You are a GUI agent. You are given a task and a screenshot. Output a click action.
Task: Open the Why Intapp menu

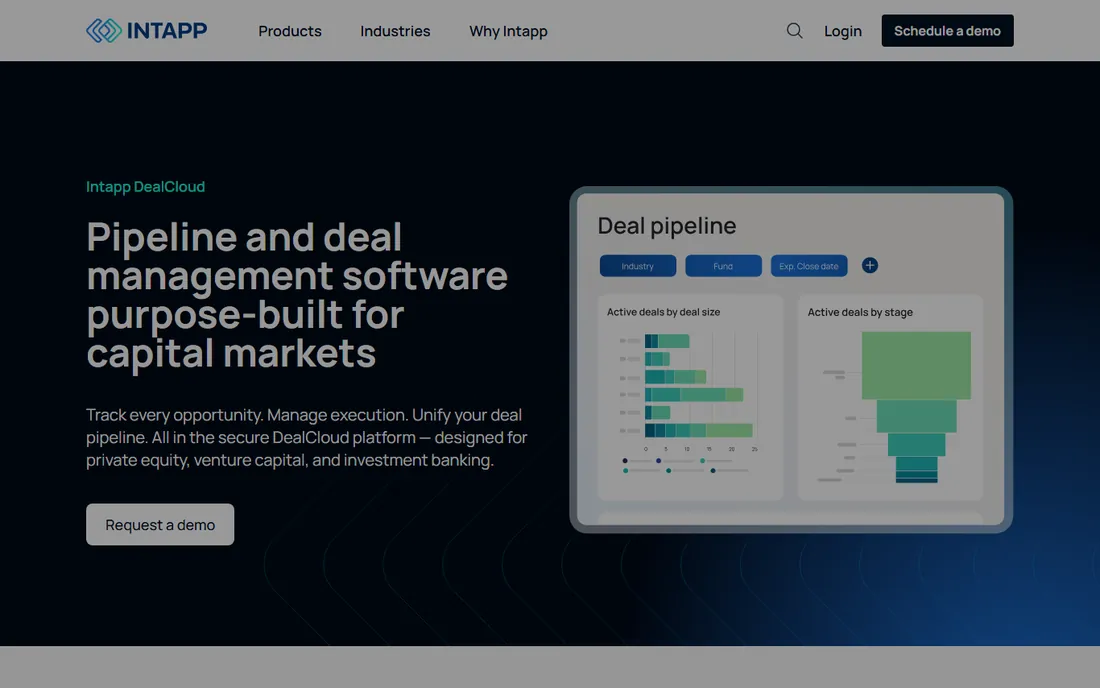508,31
